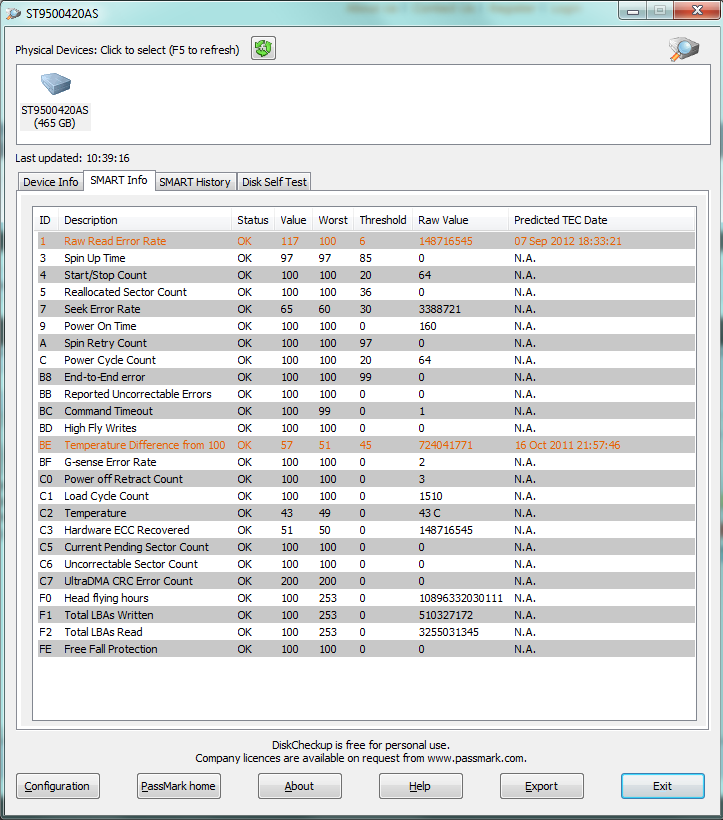
Task: Select the Free Fall Protection row
Action: [366, 649]
